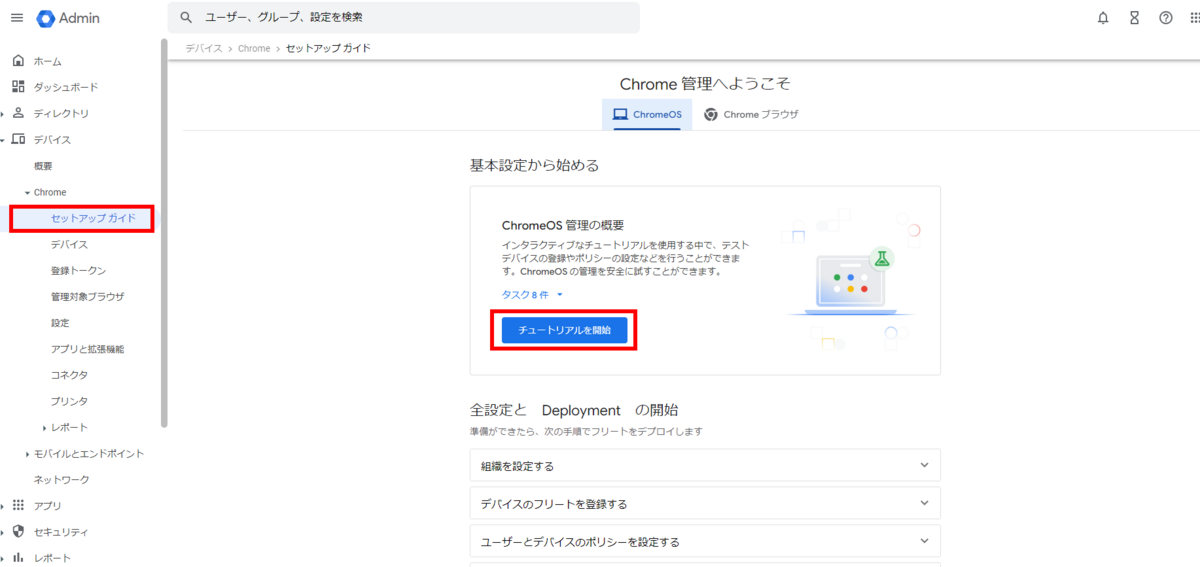
Task: Expand the アプリ section arrow
Action: click(3, 506)
